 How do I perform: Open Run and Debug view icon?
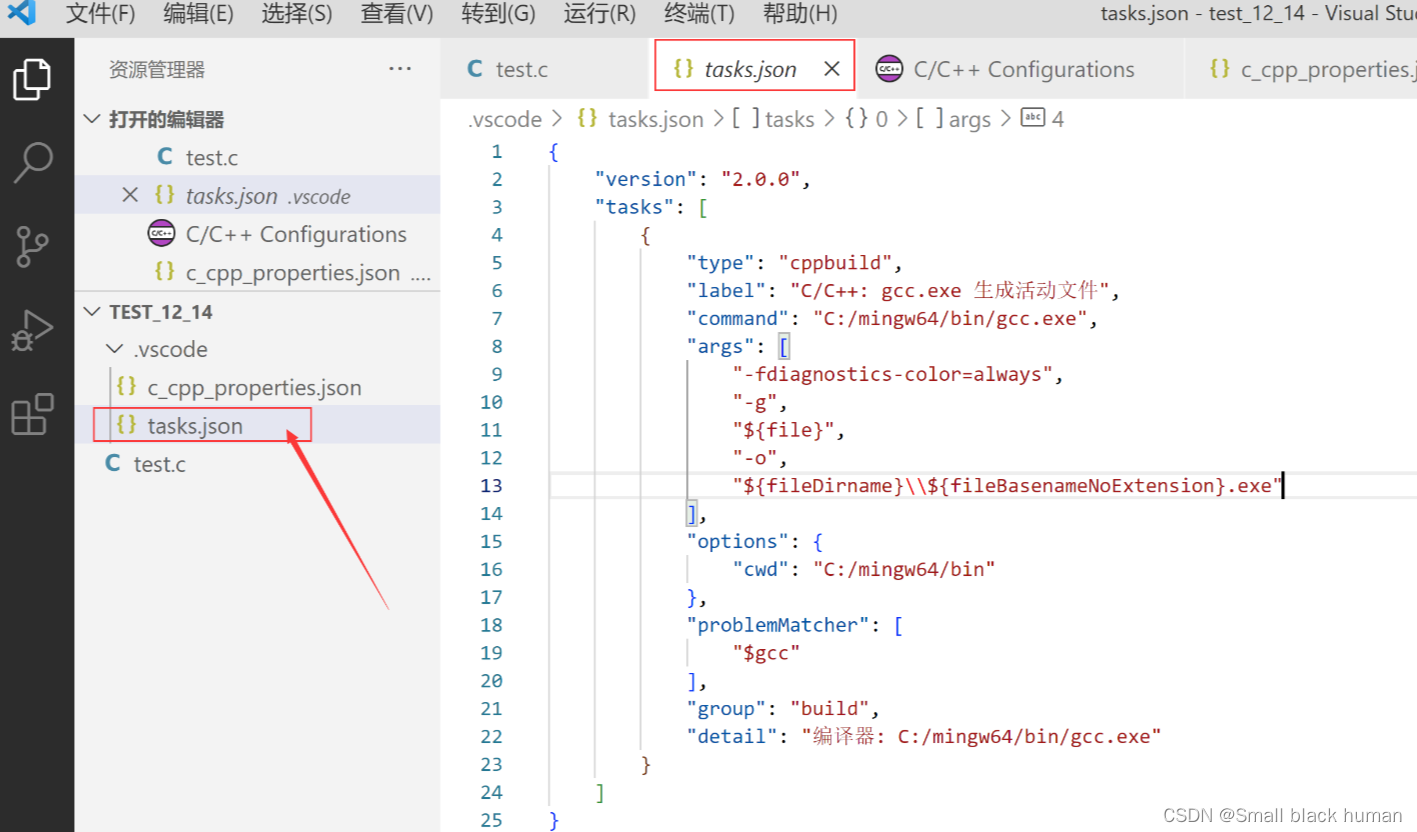coord(33,330)
